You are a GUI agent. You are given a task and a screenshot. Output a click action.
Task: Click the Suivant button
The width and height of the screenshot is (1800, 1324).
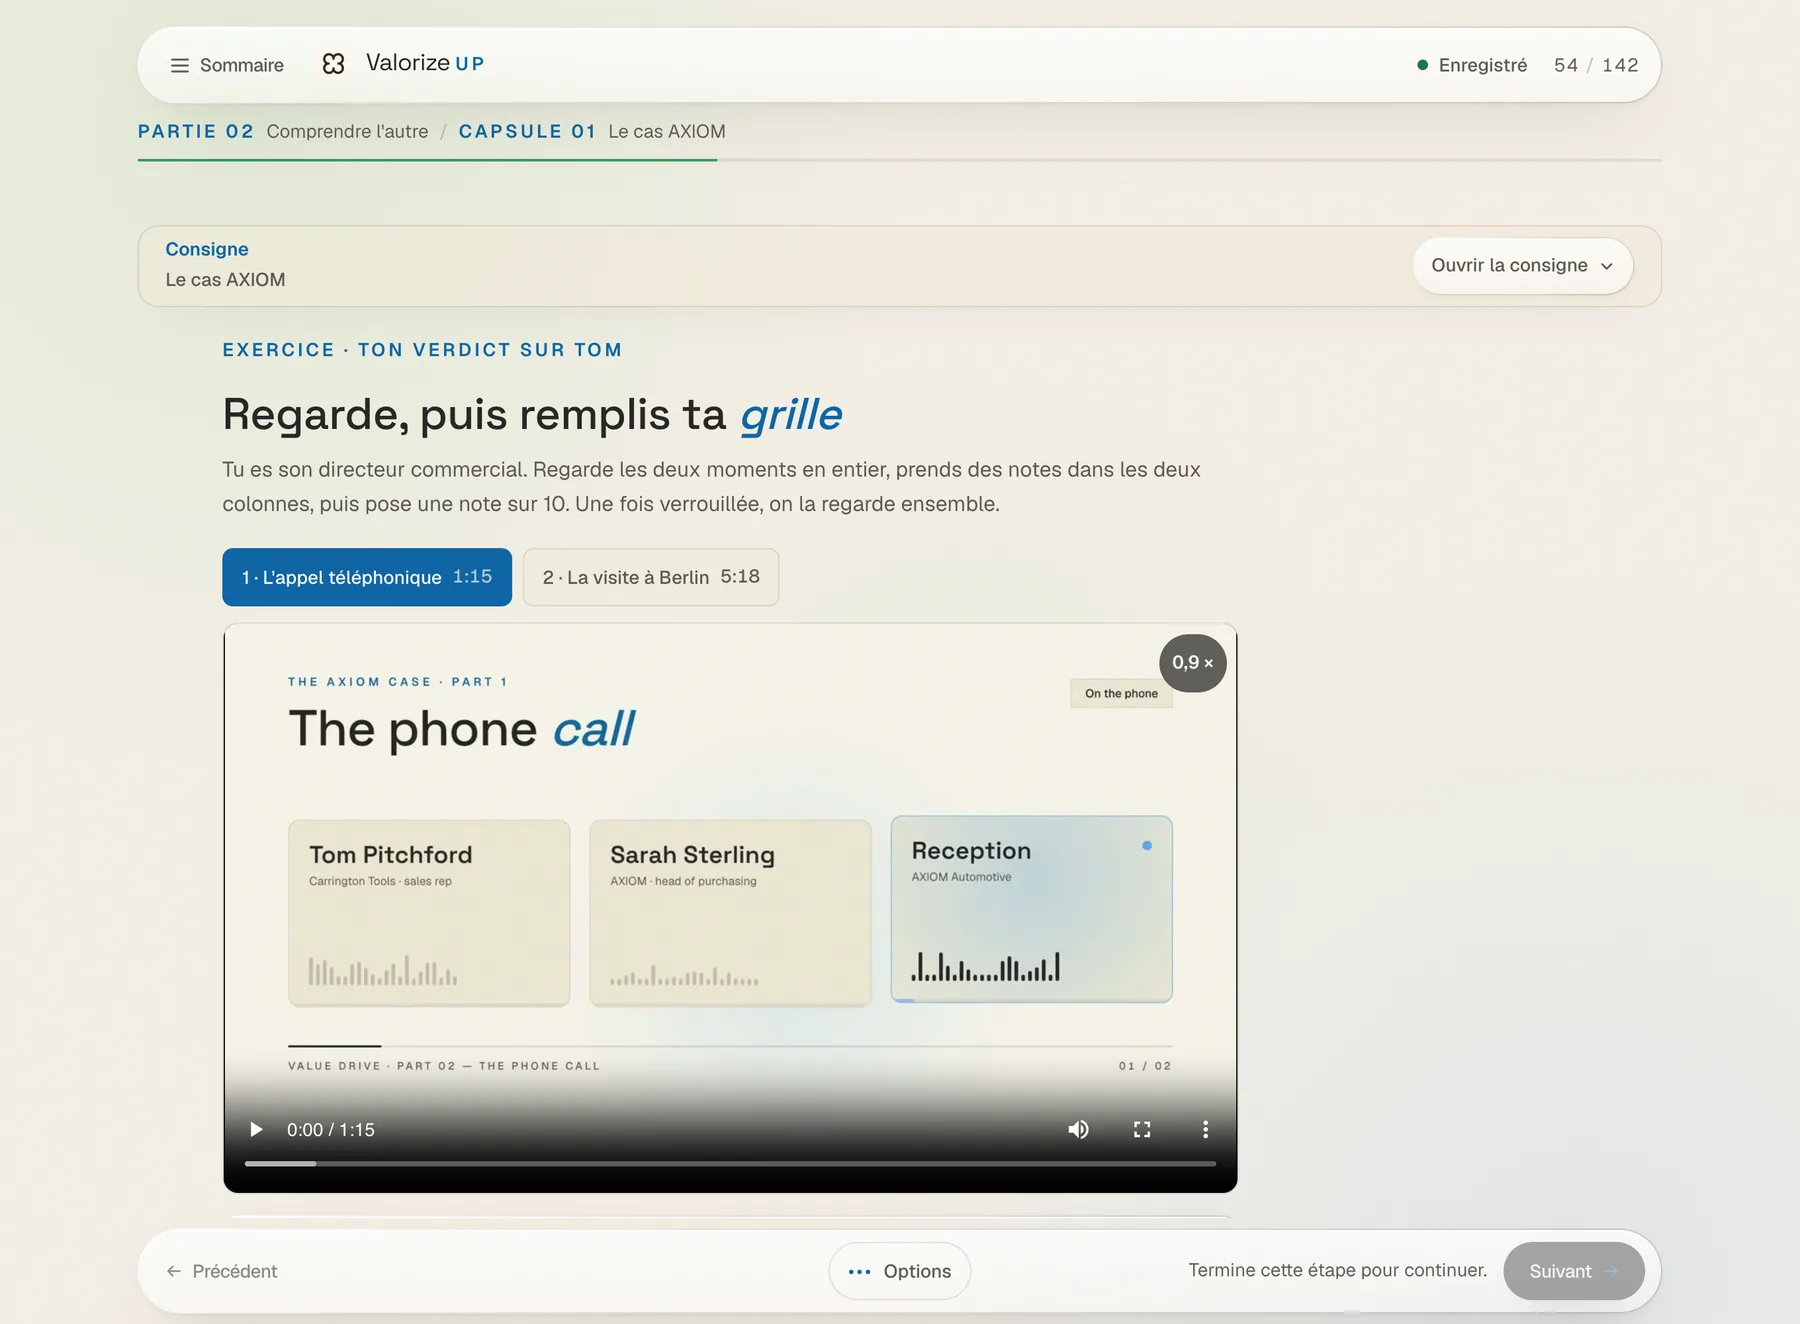coord(1573,1271)
